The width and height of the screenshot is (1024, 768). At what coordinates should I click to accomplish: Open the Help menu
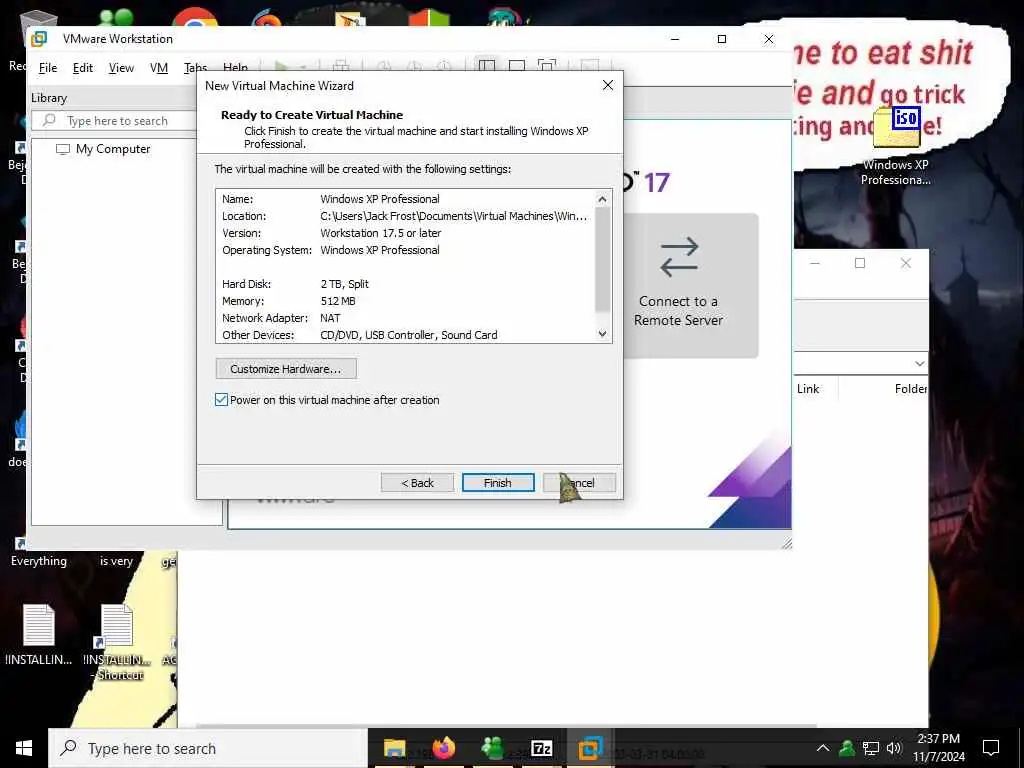tap(235, 67)
